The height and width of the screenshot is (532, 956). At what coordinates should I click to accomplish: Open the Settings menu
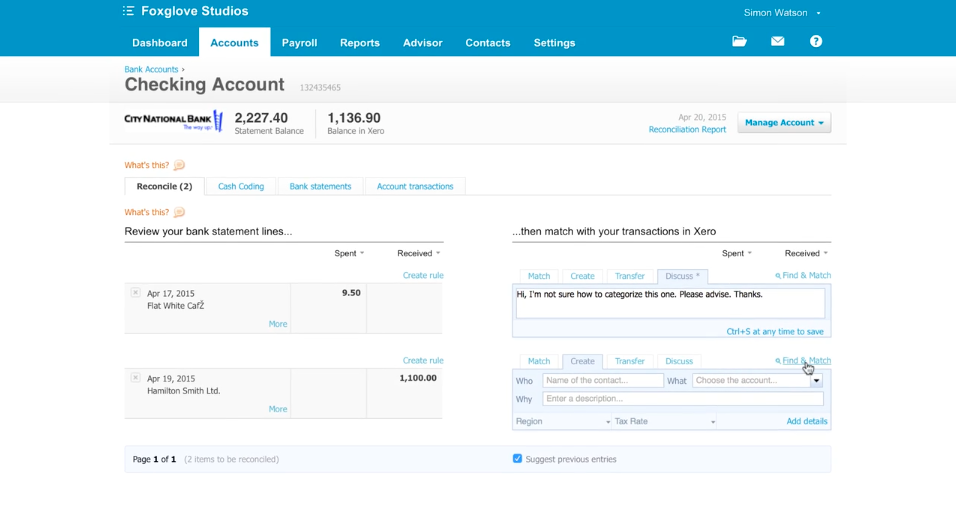point(554,43)
